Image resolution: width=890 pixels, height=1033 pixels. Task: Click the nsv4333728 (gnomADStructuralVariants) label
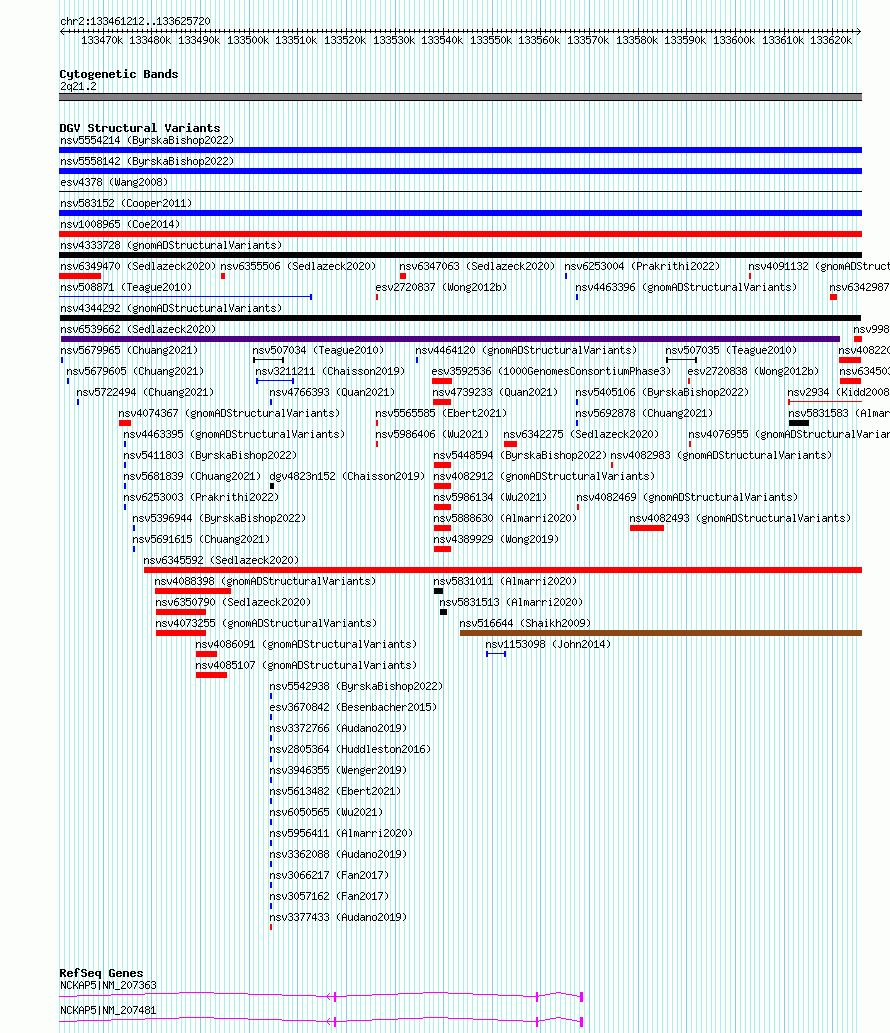click(x=171, y=246)
